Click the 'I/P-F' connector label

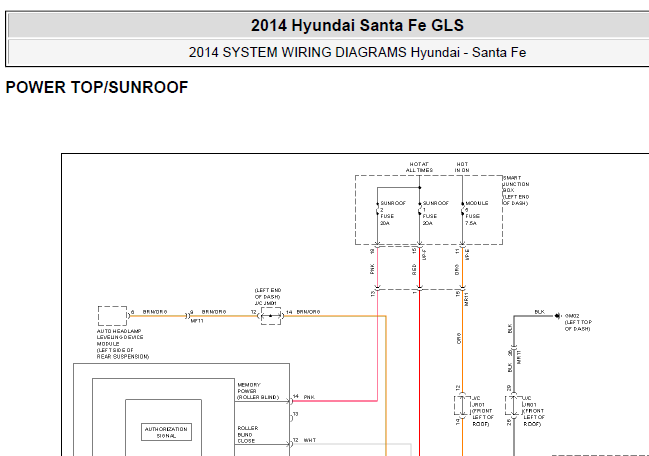[x=425, y=254]
